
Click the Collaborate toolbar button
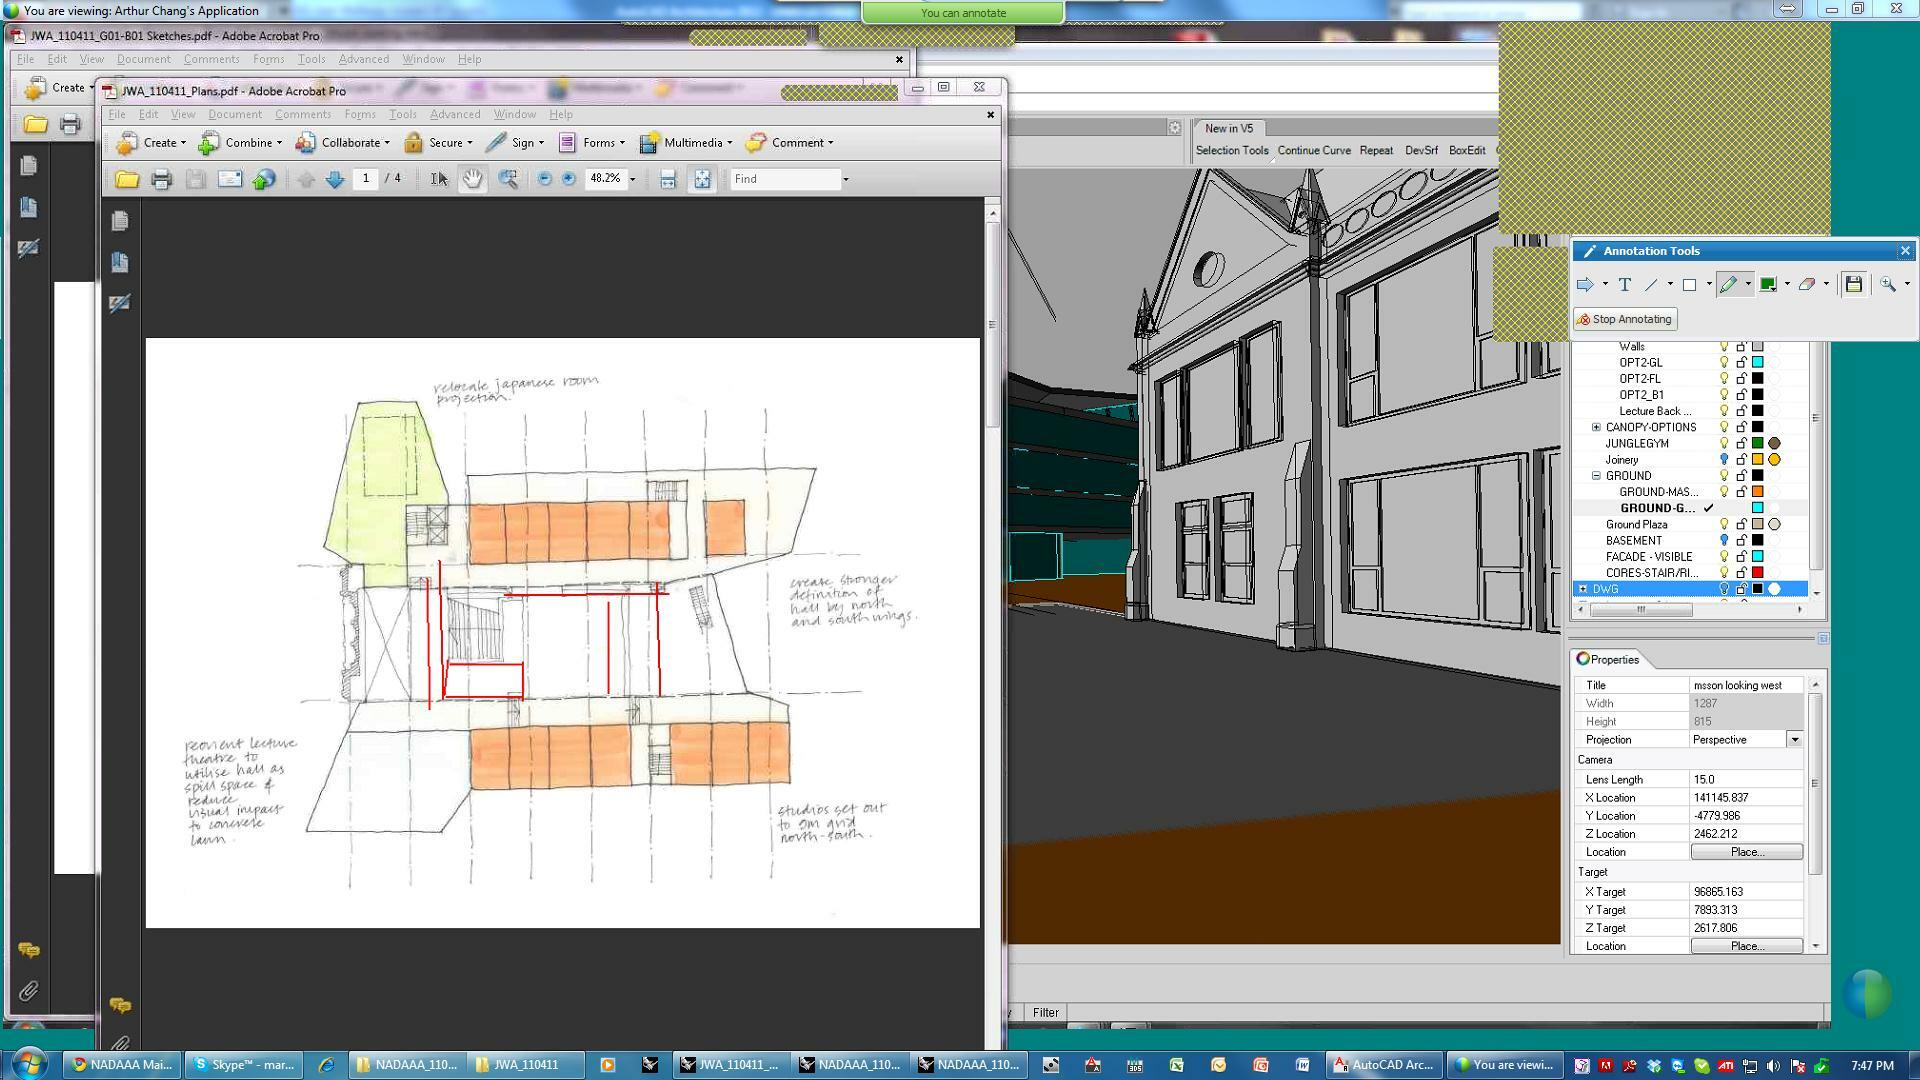tap(343, 143)
